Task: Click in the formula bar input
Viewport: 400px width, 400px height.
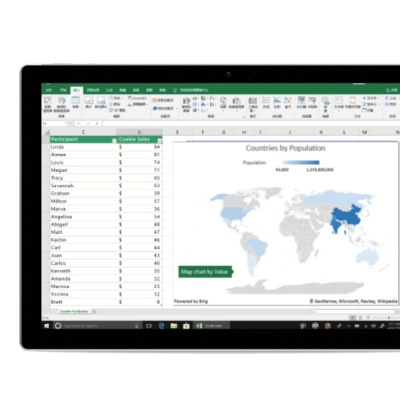Action: pyautogui.click(x=250, y=124)
